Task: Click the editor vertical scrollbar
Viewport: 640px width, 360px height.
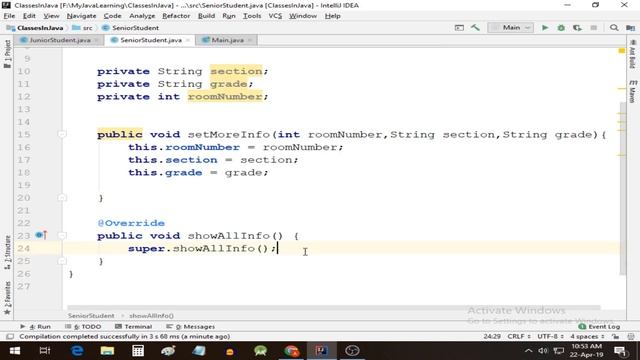Action: tap(622, 188)
